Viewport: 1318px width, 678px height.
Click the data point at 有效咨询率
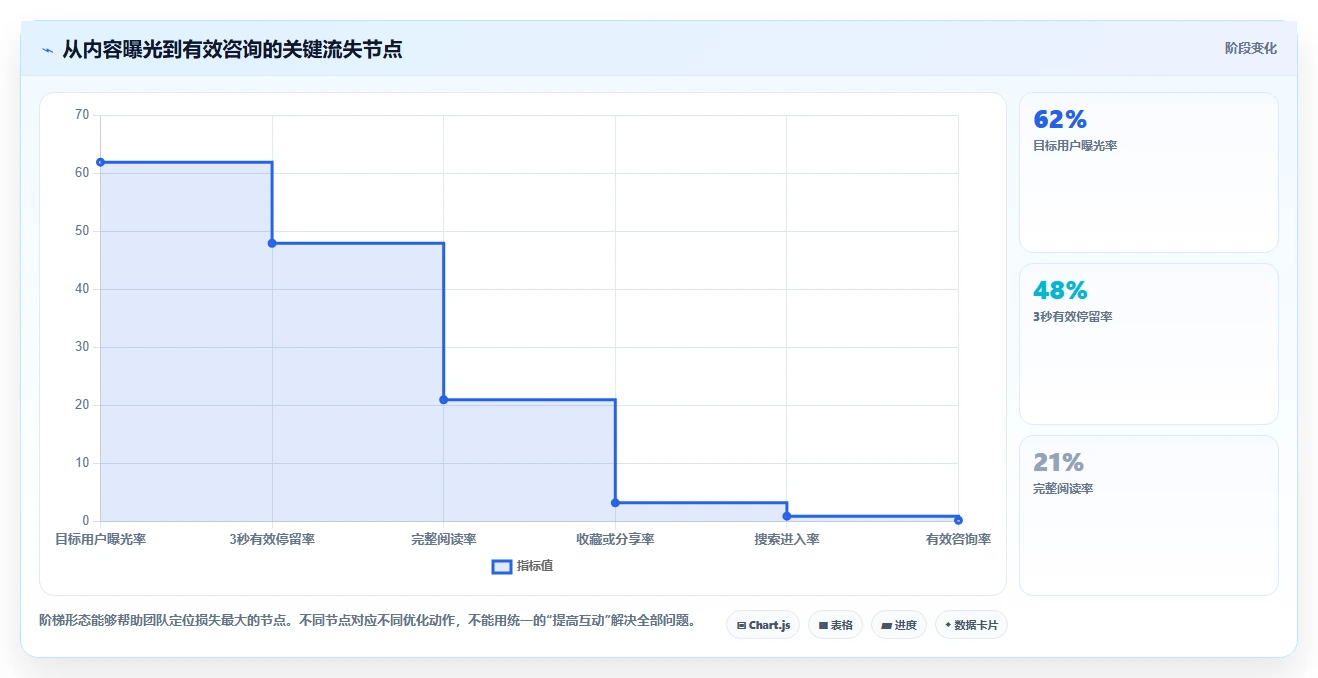coord(958,520)
